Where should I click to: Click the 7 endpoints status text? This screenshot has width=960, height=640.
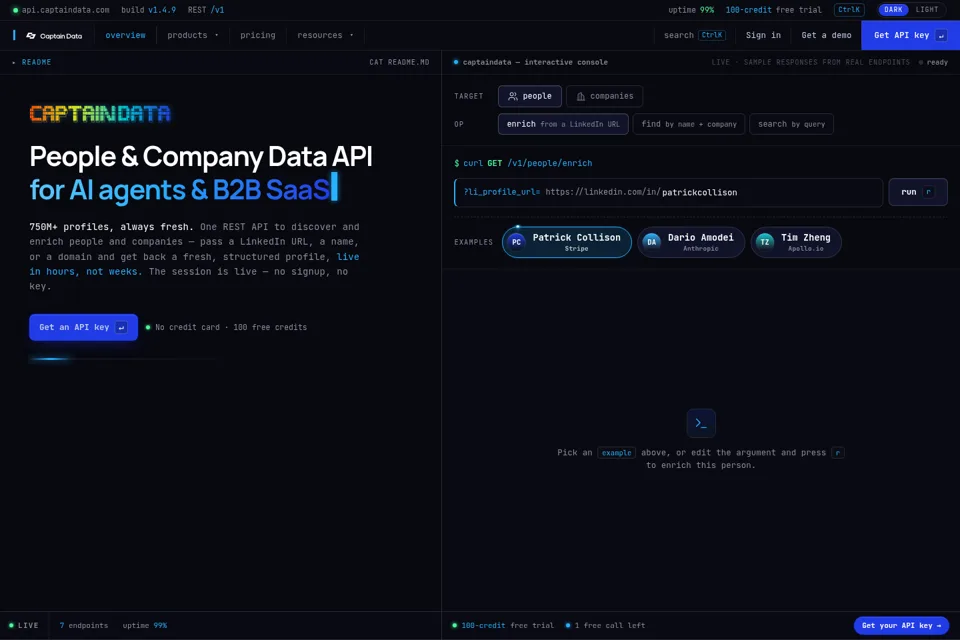tap(84, 625)
